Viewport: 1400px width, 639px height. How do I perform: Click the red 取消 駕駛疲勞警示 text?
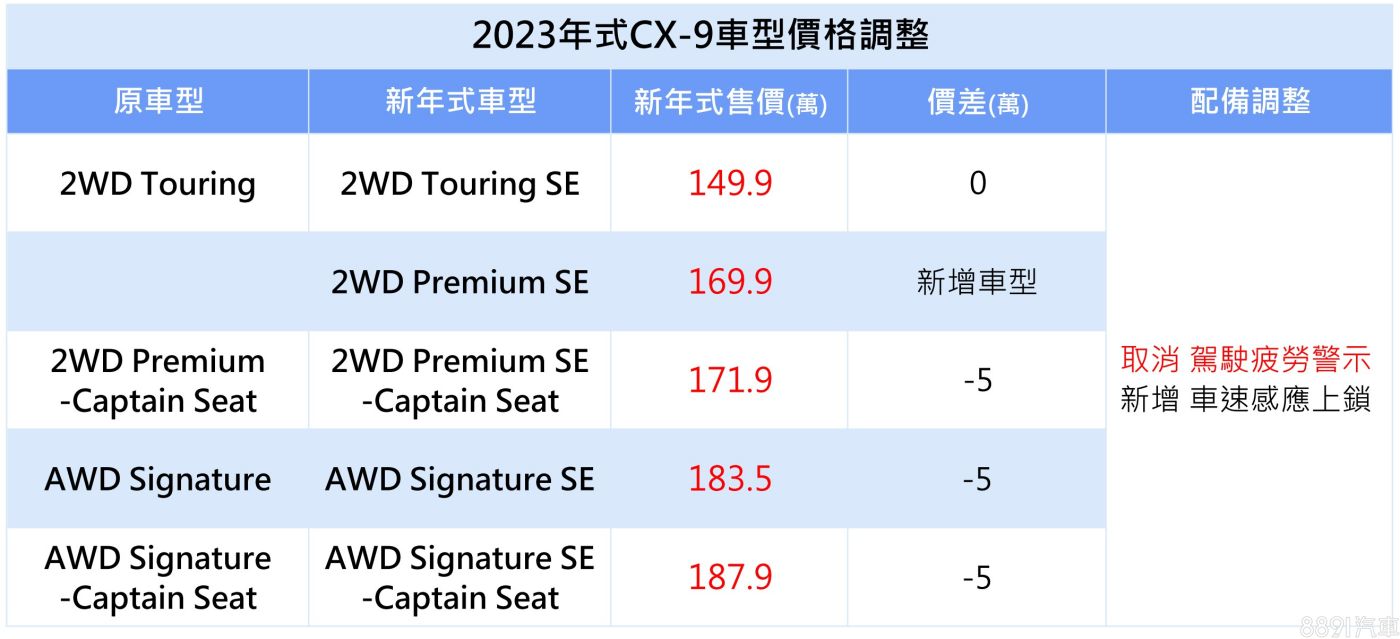(1245, 360)
